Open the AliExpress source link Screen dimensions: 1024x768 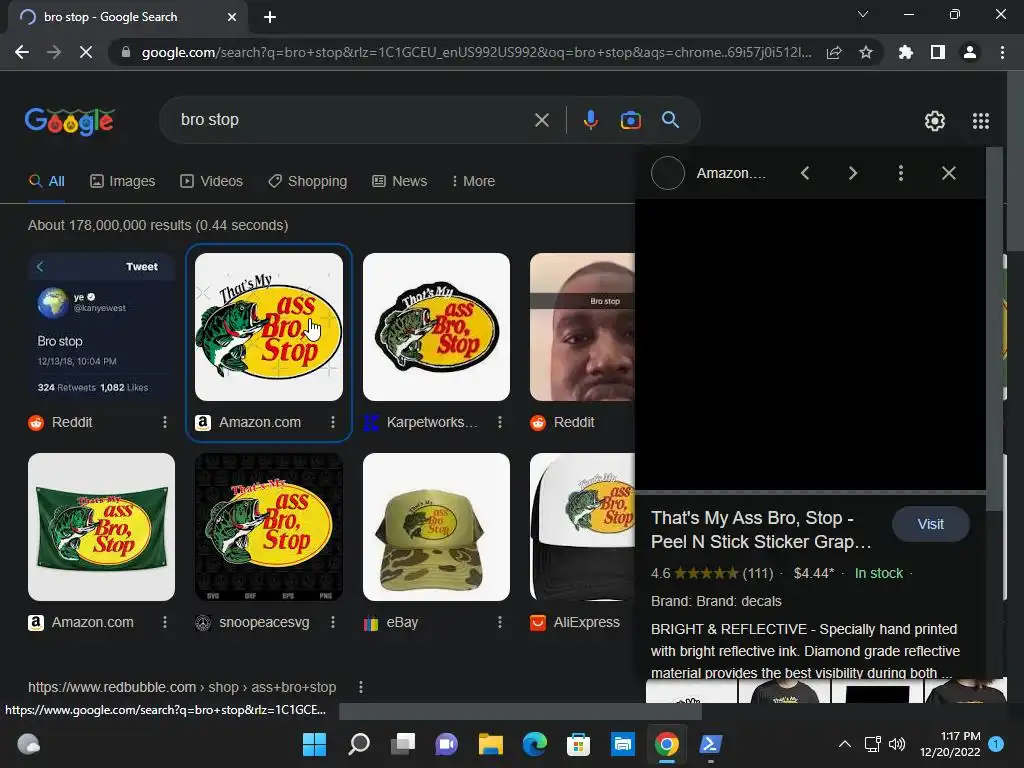pos(586,622)
